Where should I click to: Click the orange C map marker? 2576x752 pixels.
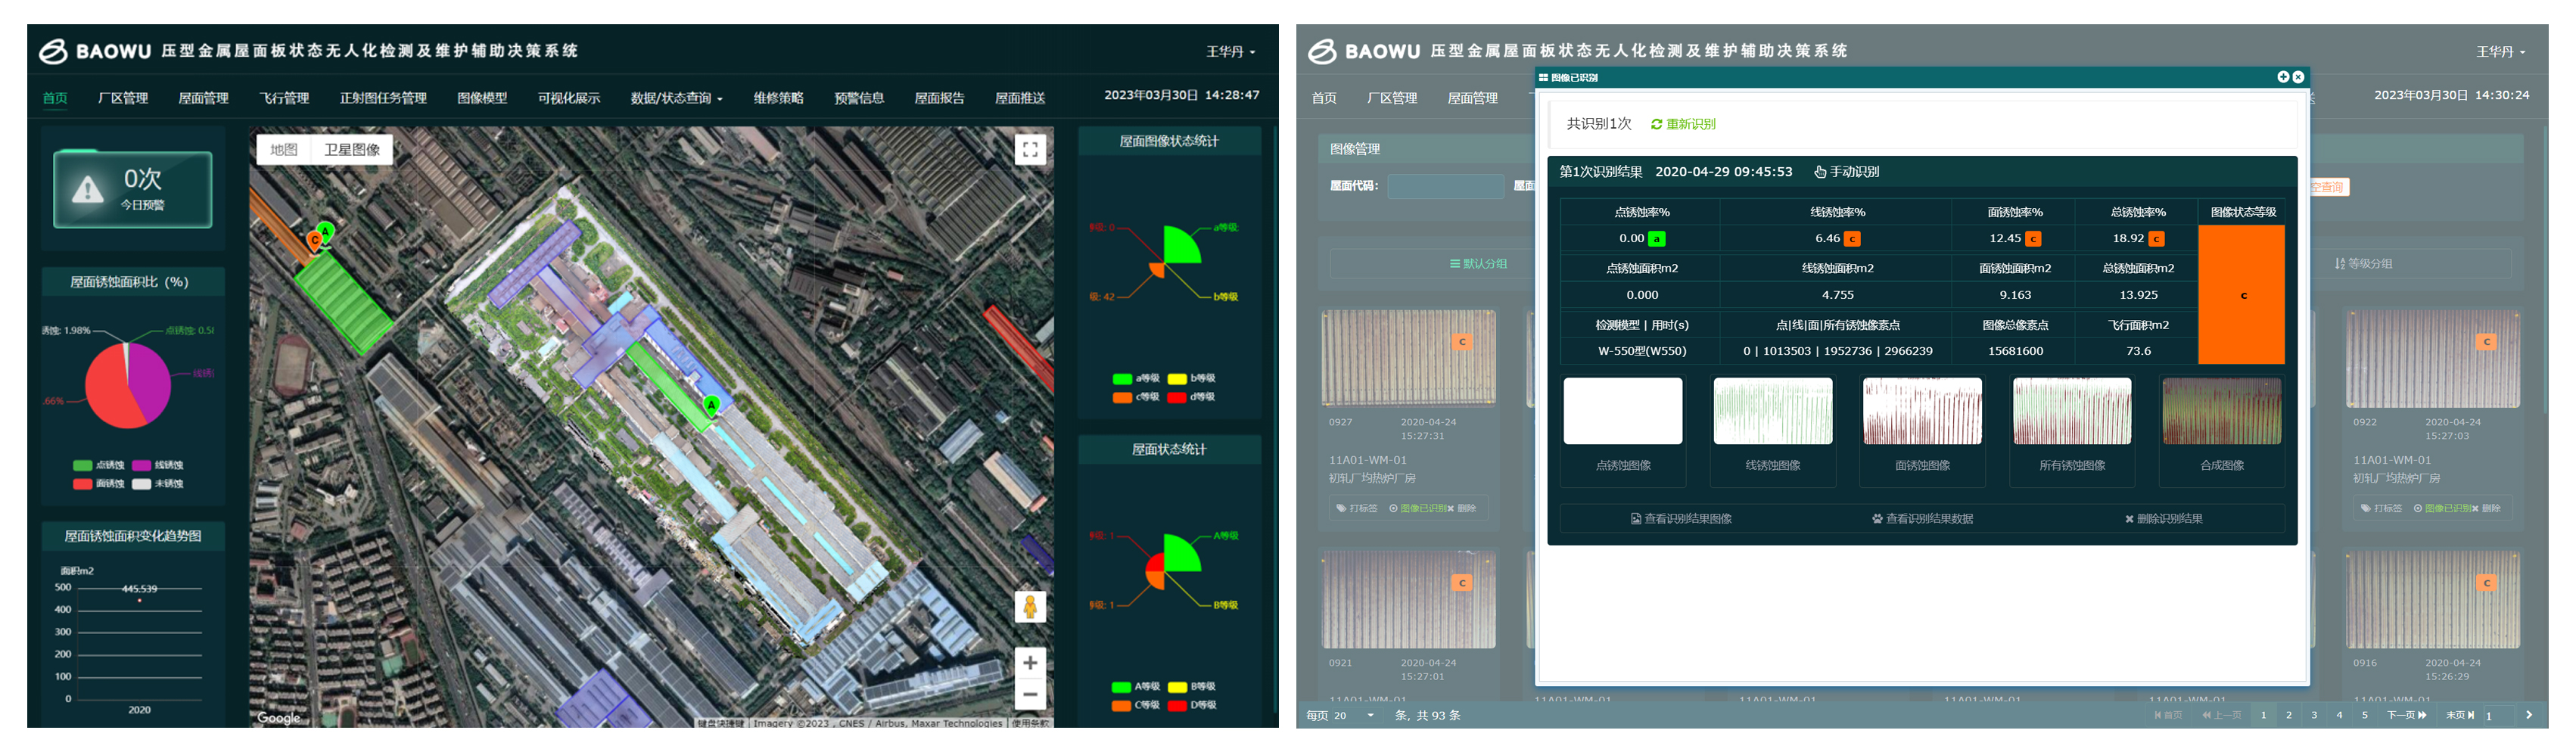point(315,240)
